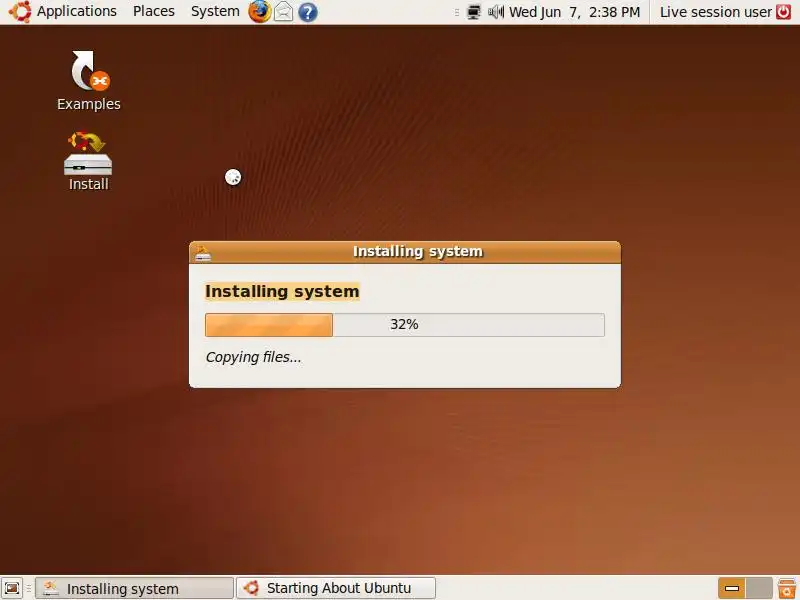
Task: Click the 32% progress bar
Action: 405,324
